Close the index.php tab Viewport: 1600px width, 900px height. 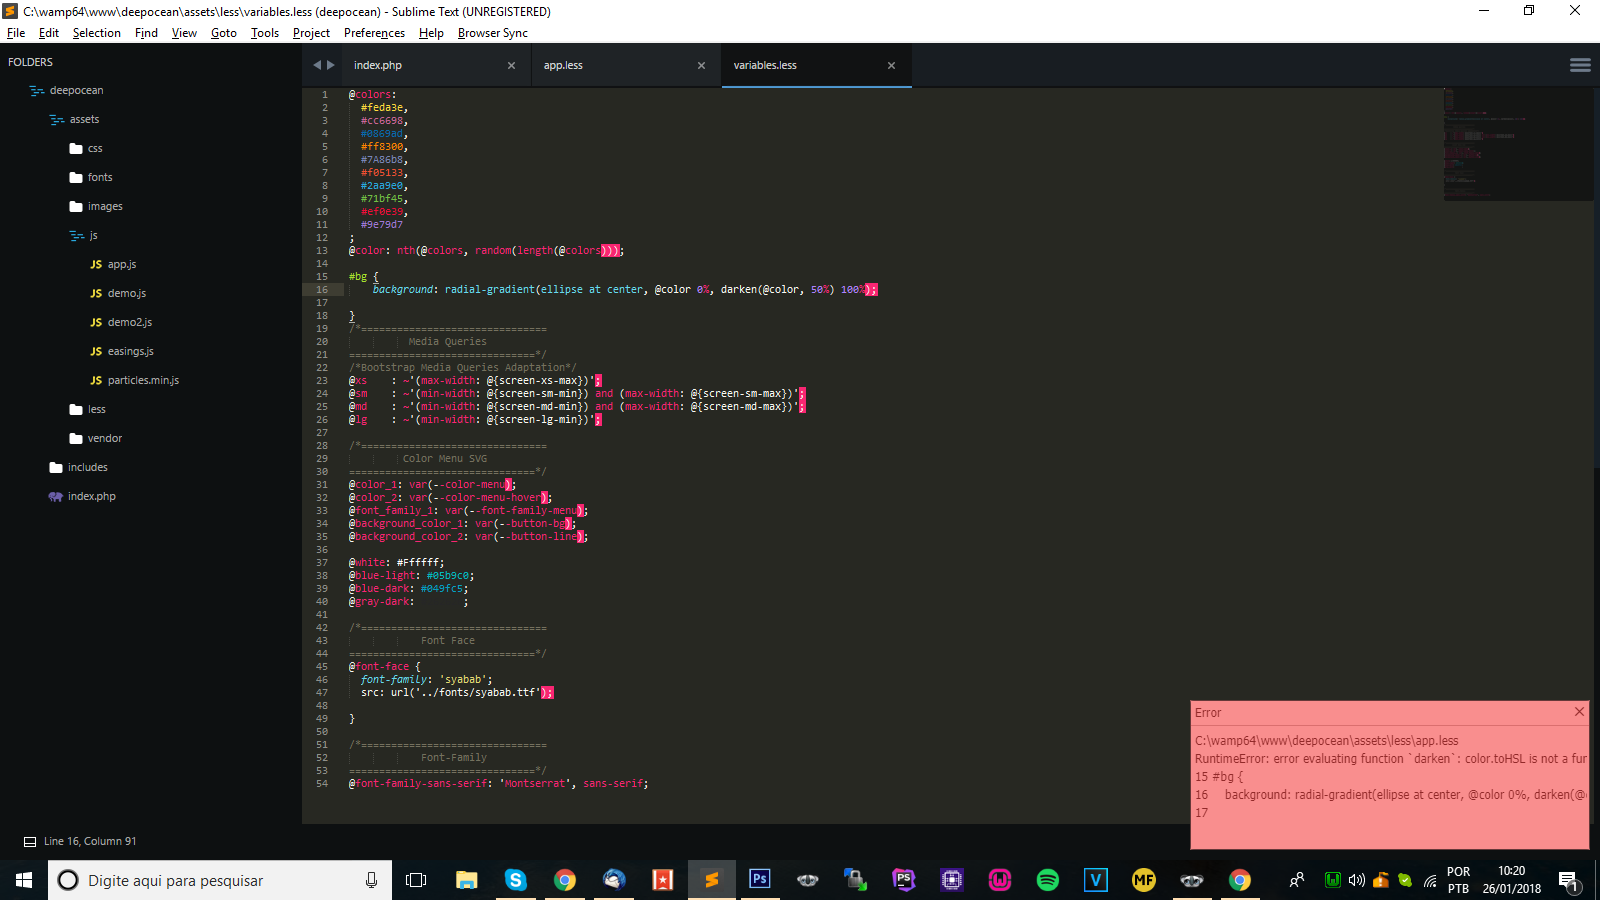point(511,66)
